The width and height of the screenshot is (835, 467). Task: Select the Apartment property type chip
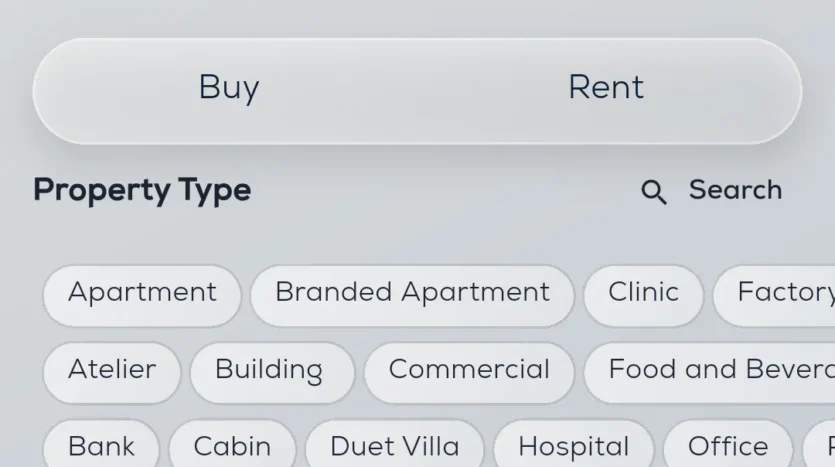pos(142,293)
